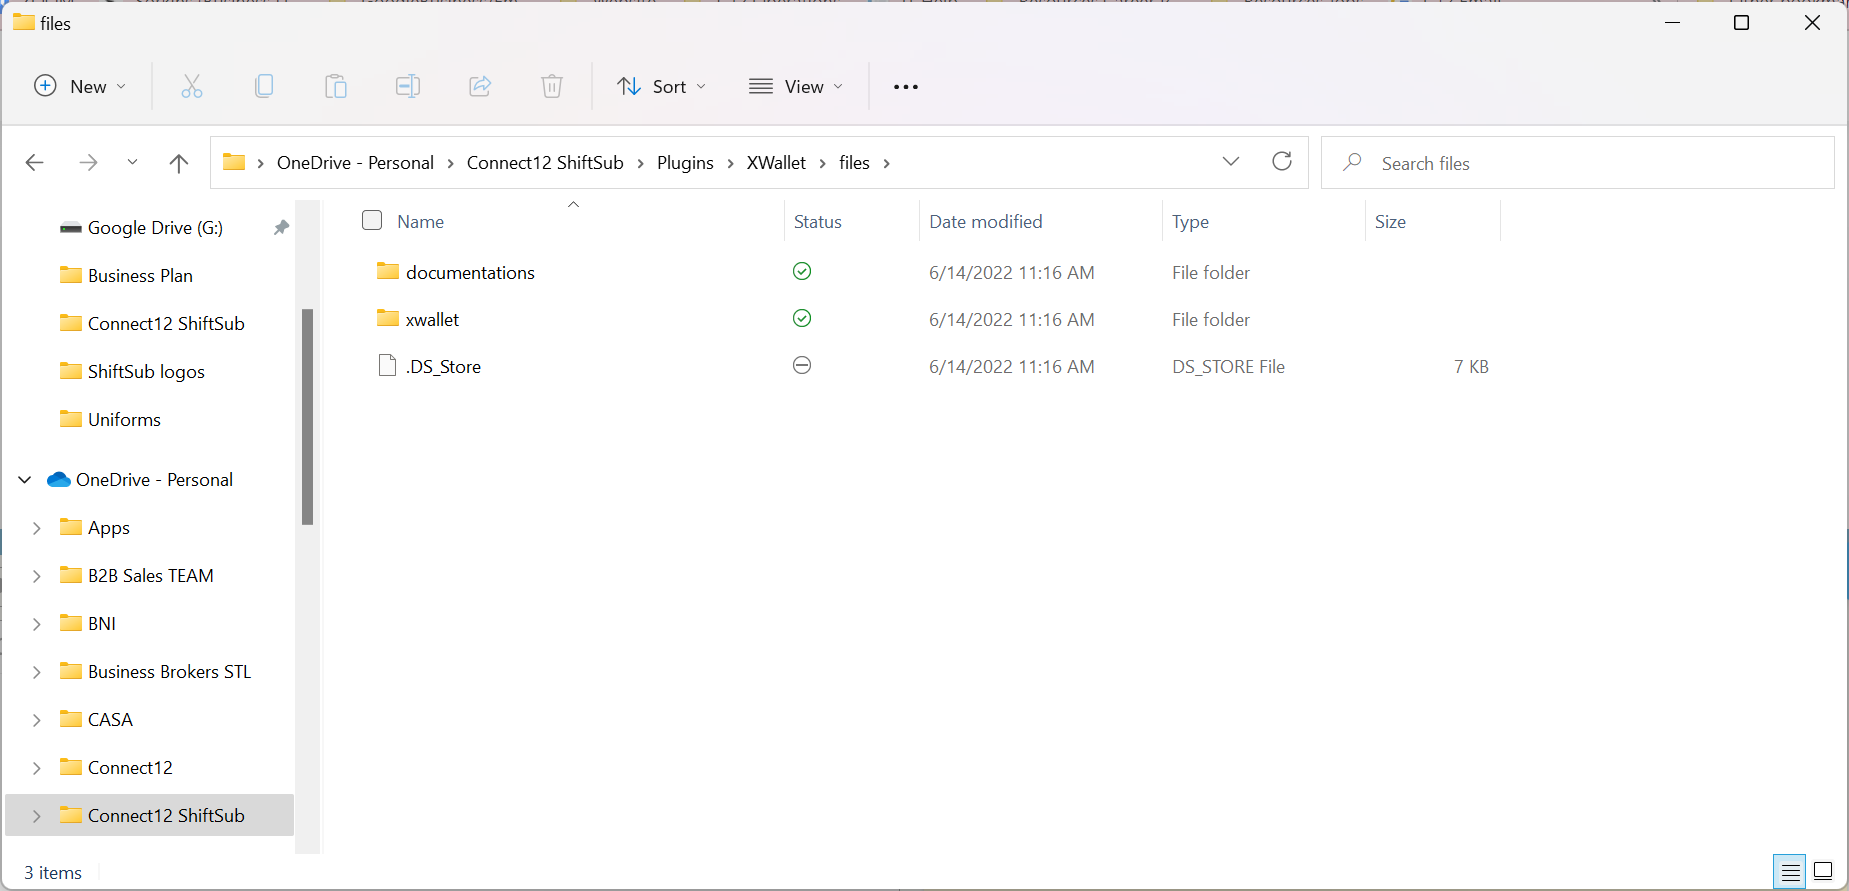Open the address bar history dropdown
Screen dimensions: 1849x891
(1231, 162)
